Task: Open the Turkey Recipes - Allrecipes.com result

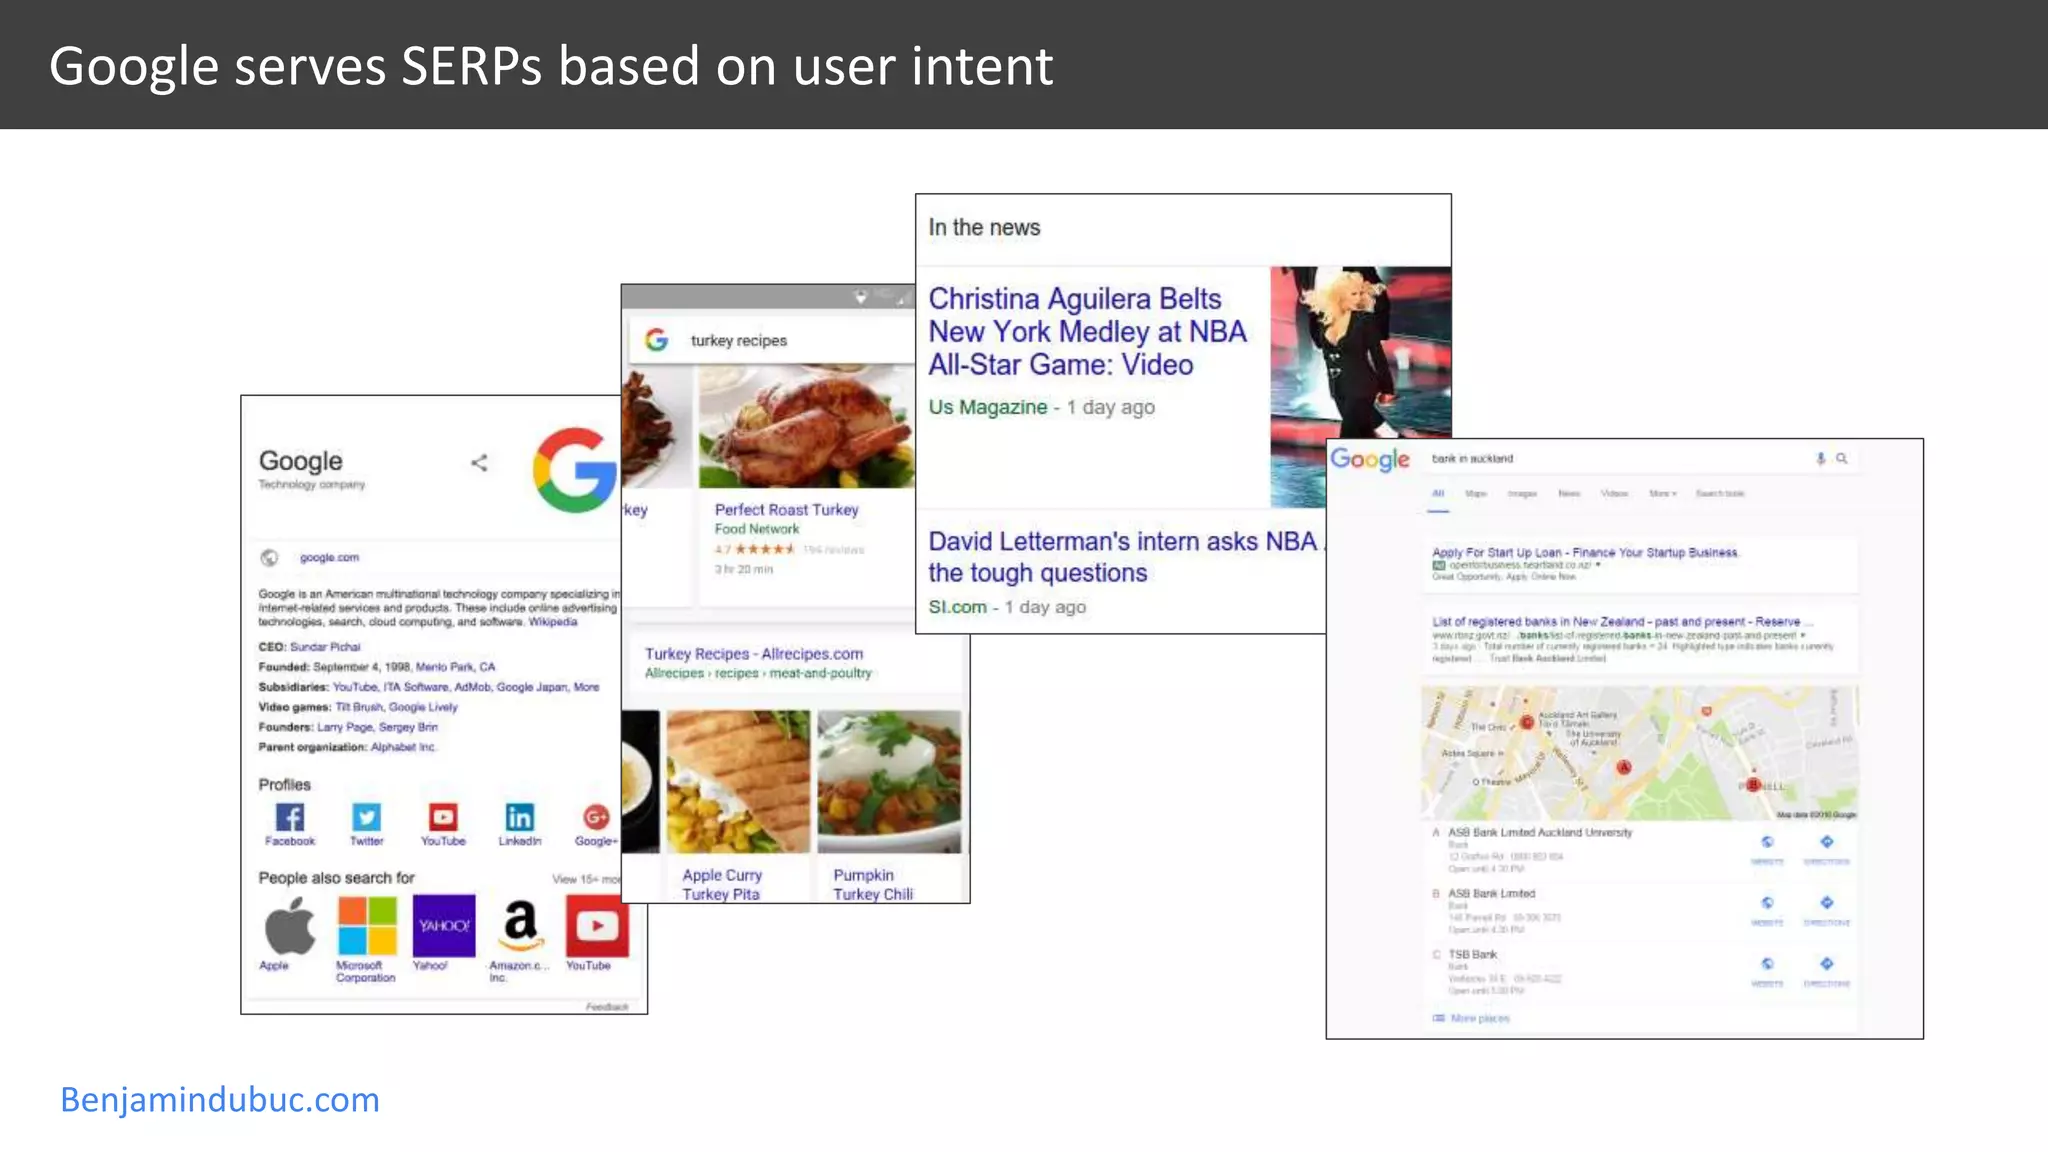Action: 754,654
